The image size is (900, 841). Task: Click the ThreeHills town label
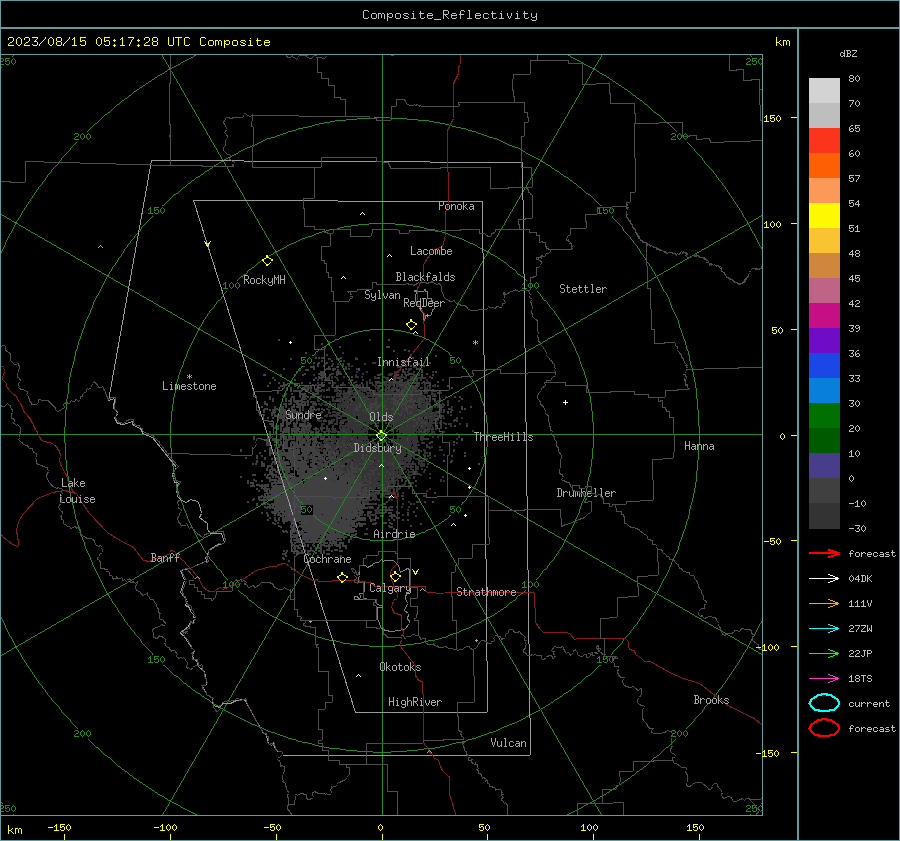click(503, 437)
